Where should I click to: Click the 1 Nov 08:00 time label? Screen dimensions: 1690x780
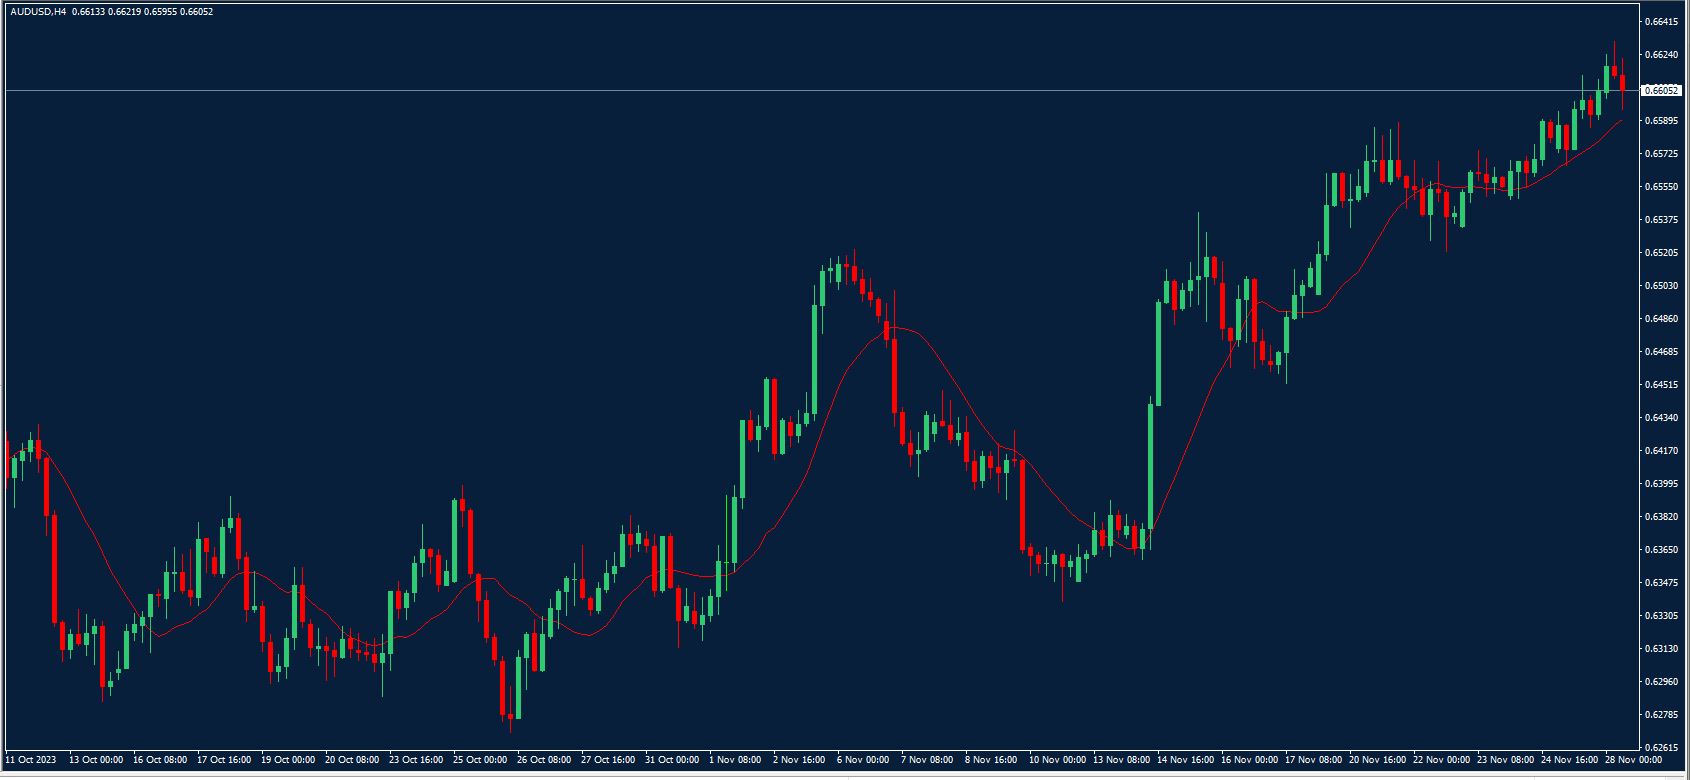tap(736, 760)
